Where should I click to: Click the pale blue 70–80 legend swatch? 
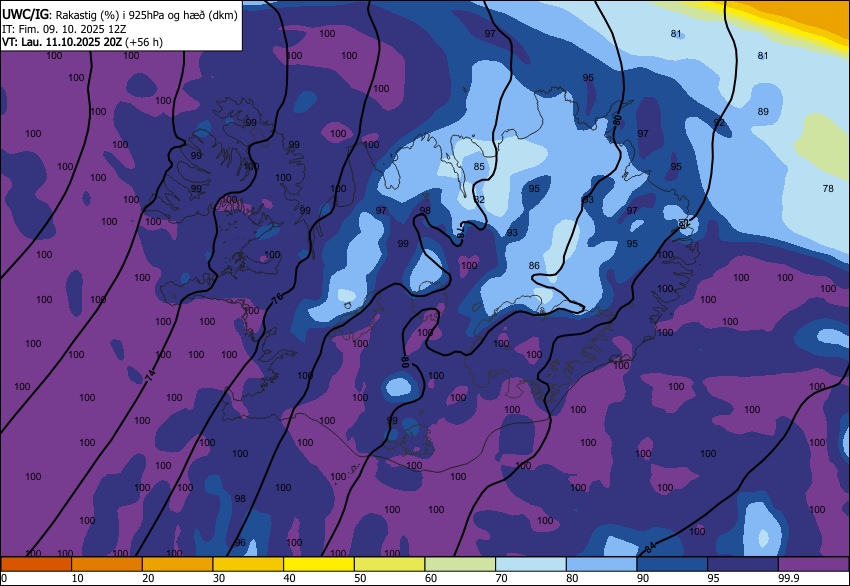pos(531,564)
